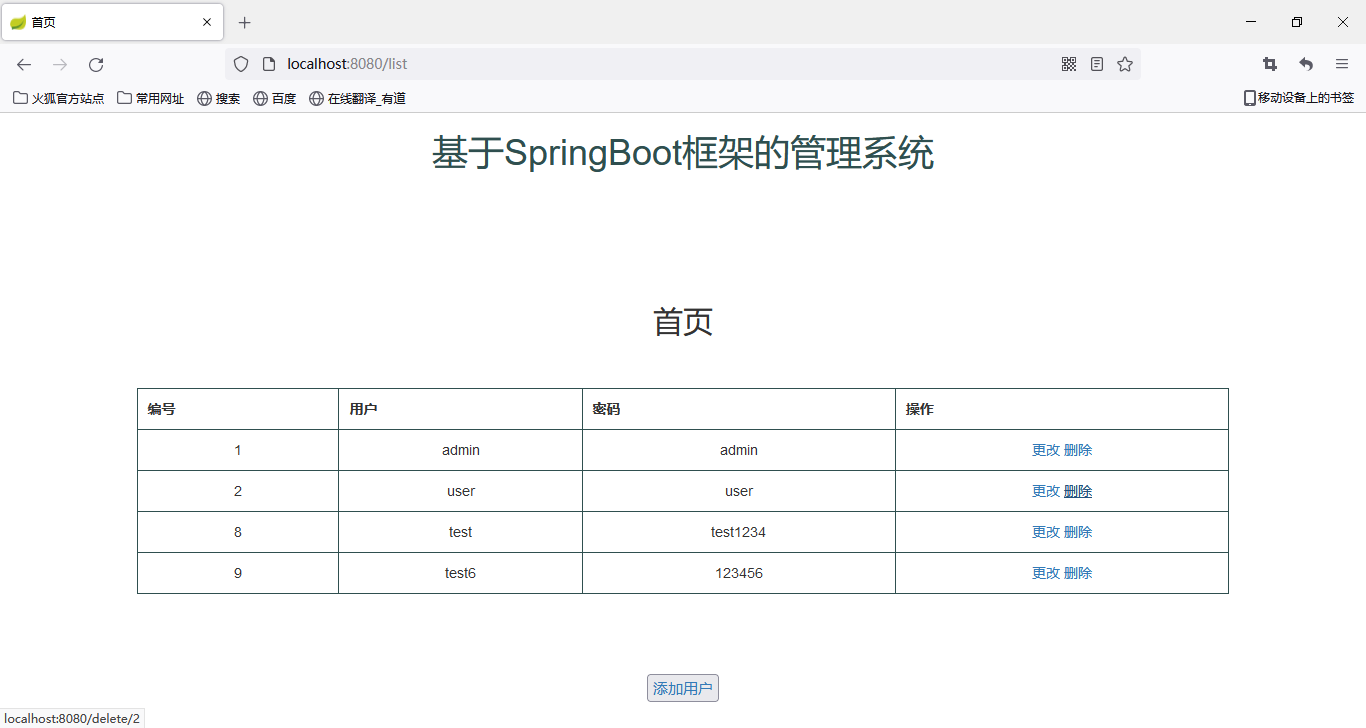Screen dimensions: 1366x728
Task: Open the shield tracking protection icon
Action: (x=241, y=64)
